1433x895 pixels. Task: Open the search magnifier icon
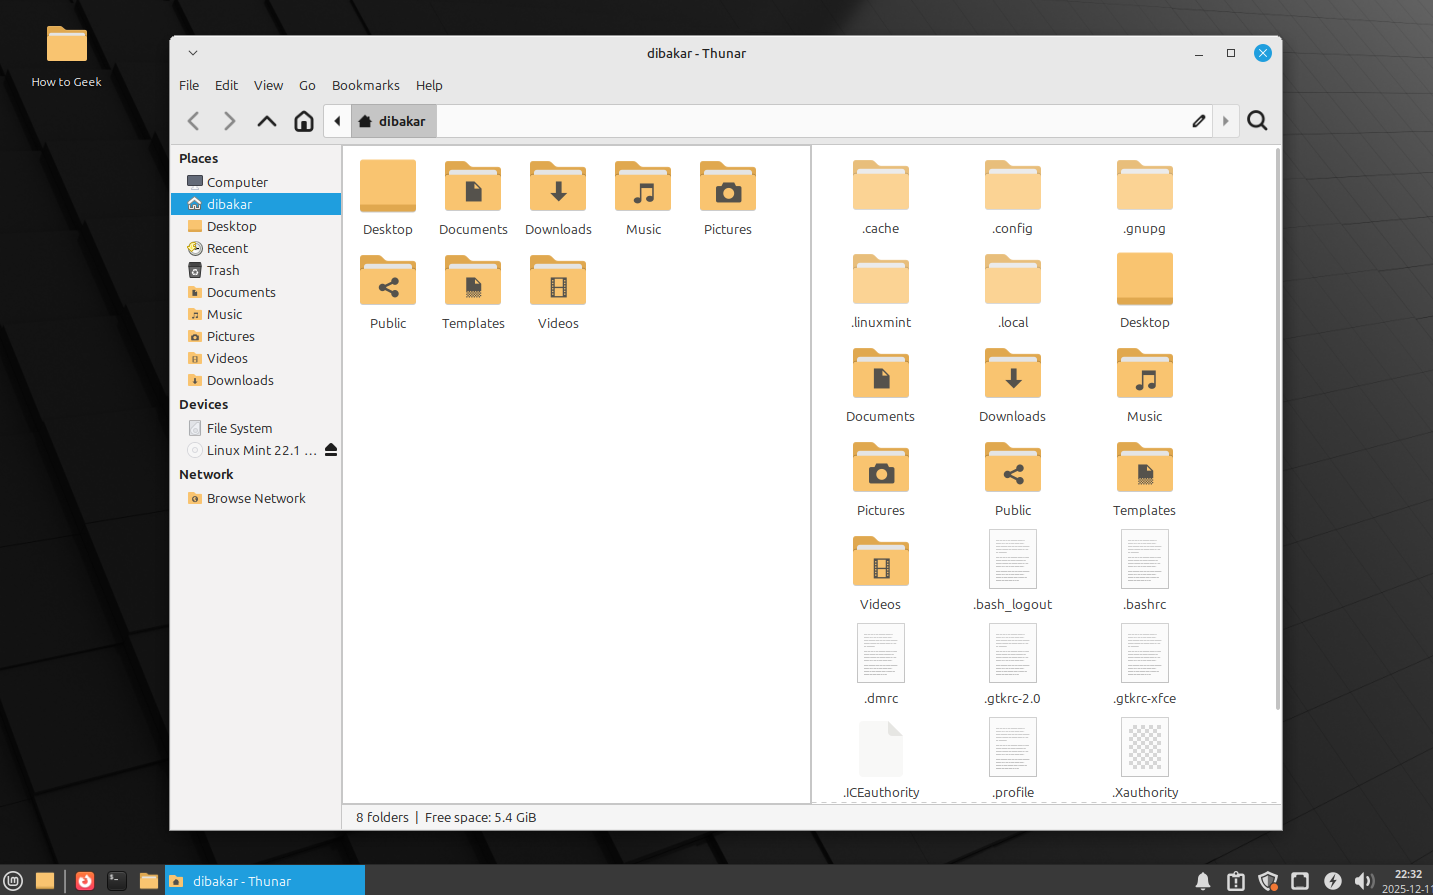pyautogui.click(x=1257, y=121)
